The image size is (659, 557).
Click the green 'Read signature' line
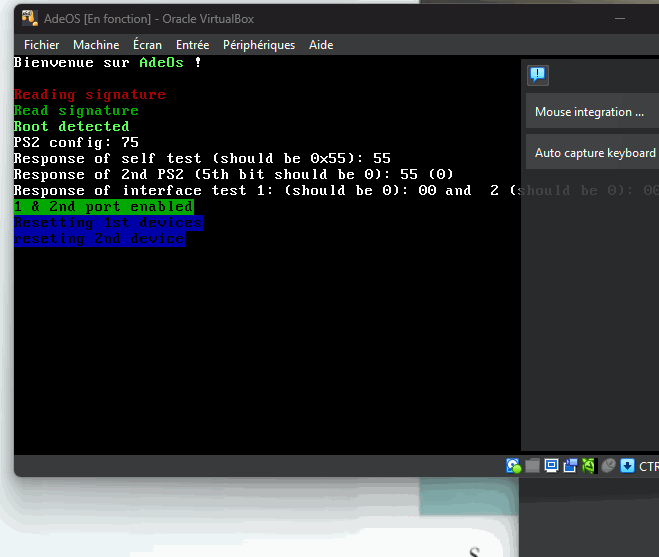point(76,111)
